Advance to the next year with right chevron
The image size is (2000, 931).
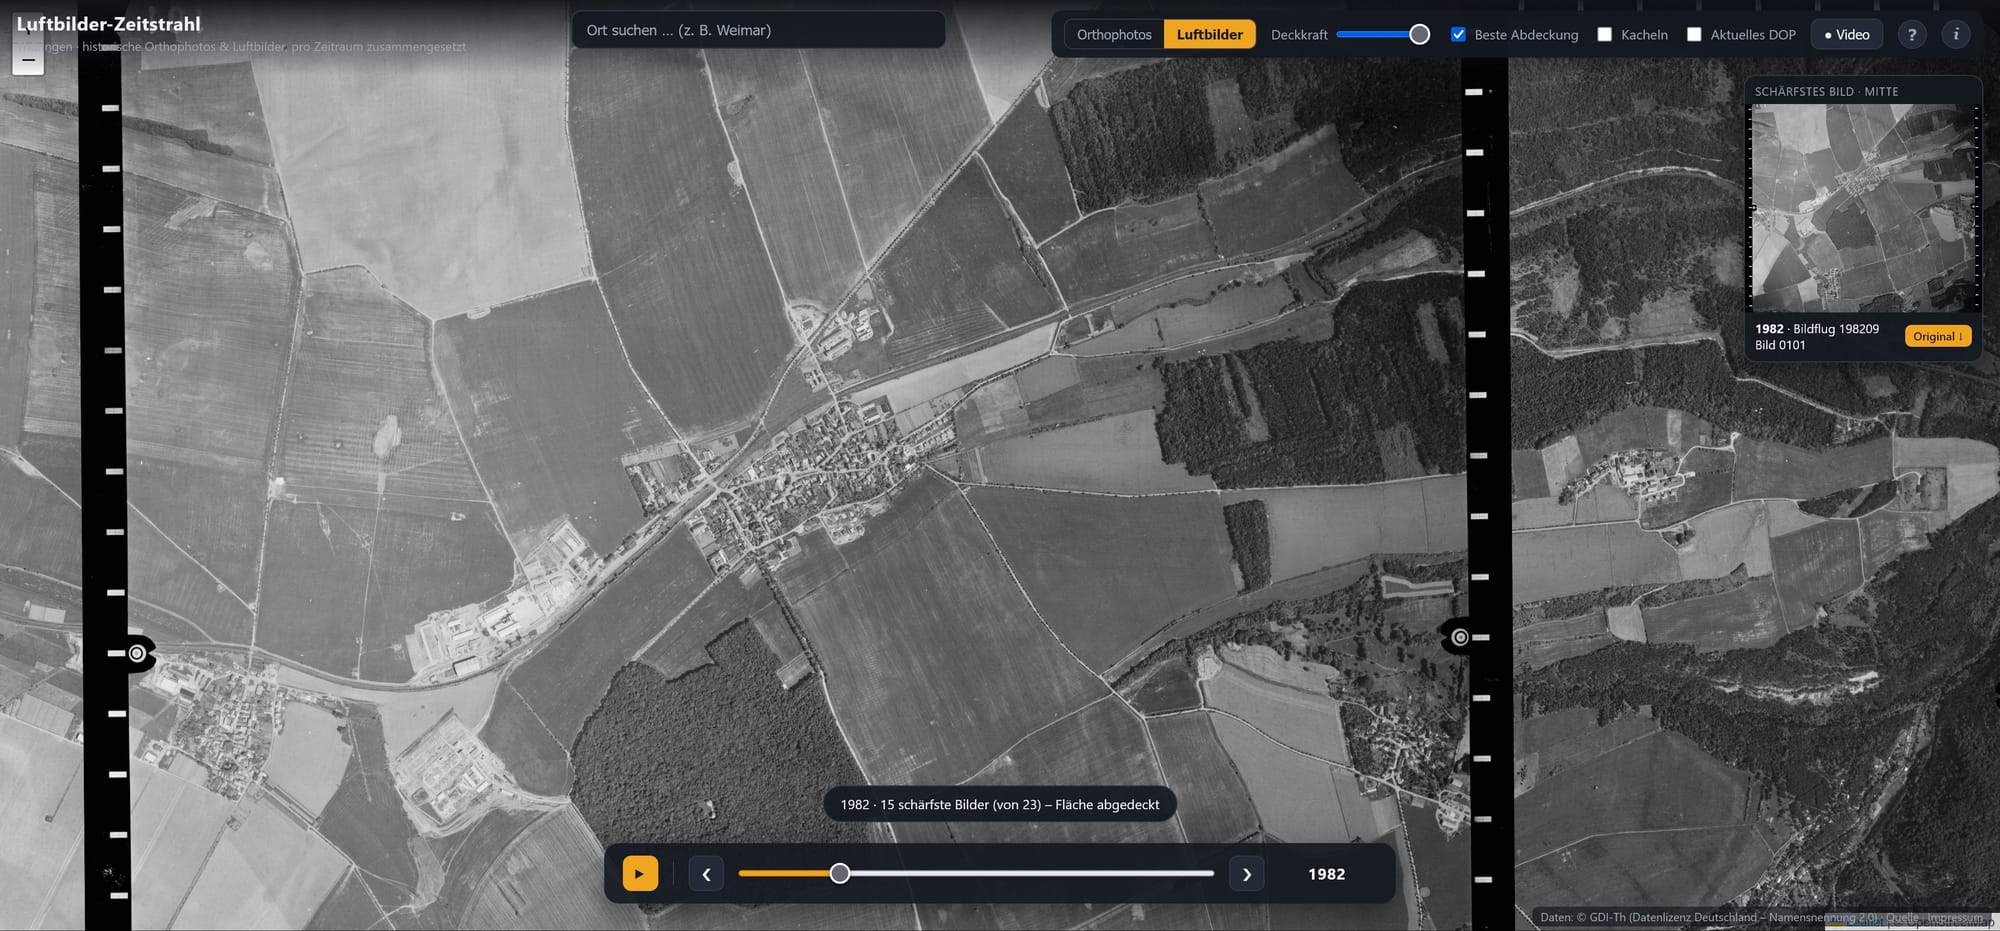tap(1246, 874)
